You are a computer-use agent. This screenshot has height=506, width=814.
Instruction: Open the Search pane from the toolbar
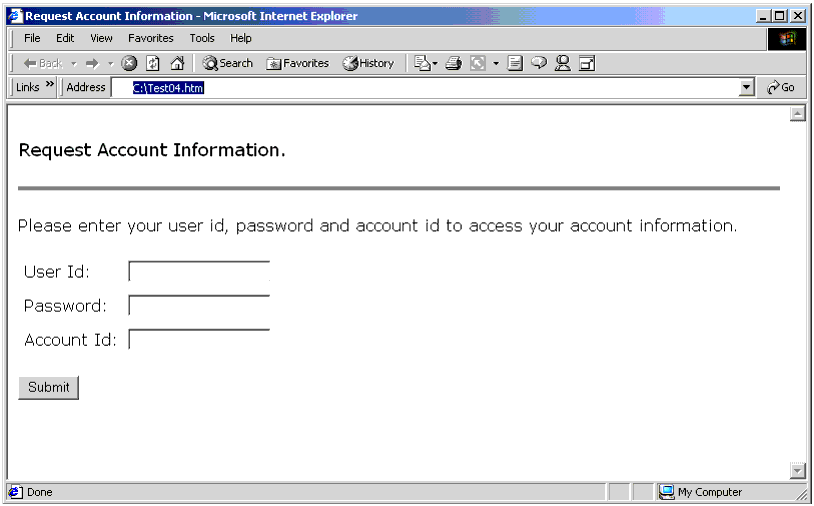point(227,63)
